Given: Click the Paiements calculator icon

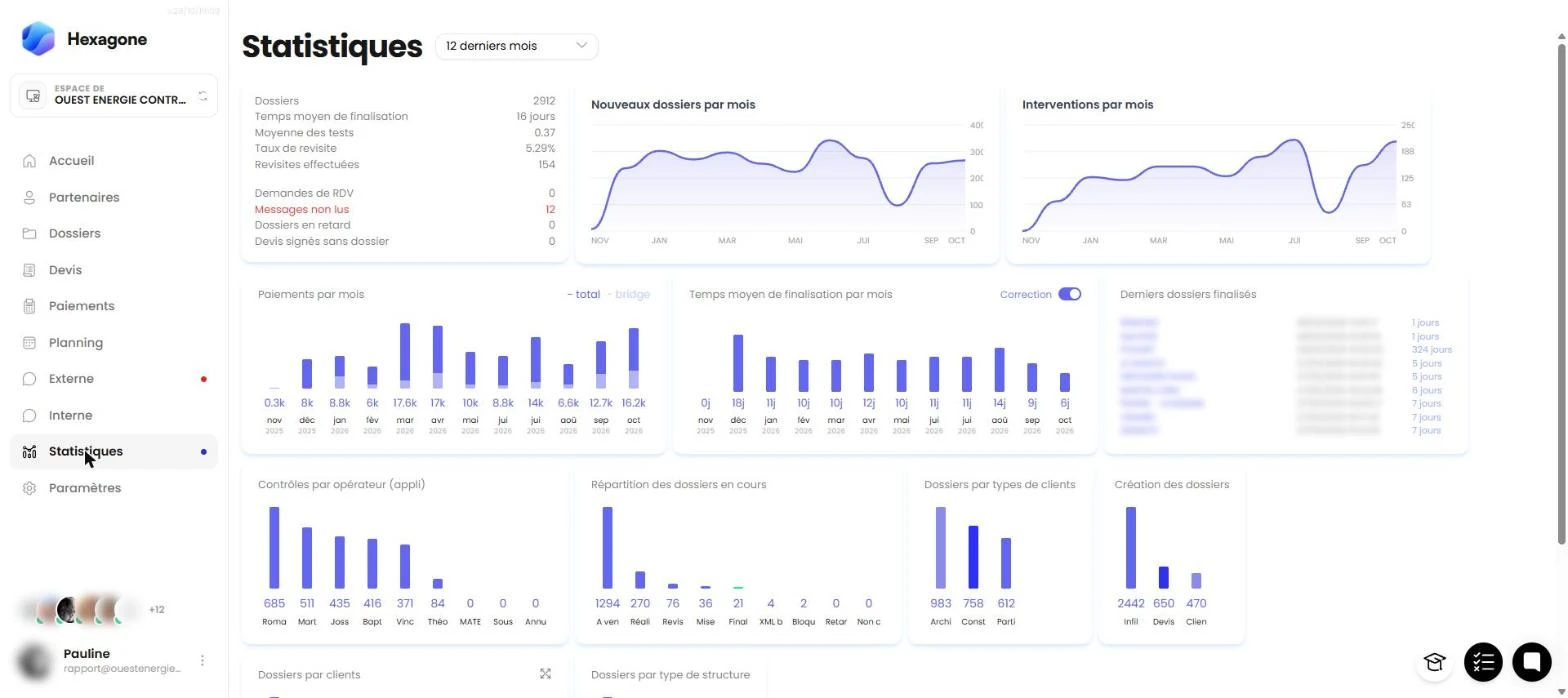Looking at the screenshot, I should click(29, 306).
